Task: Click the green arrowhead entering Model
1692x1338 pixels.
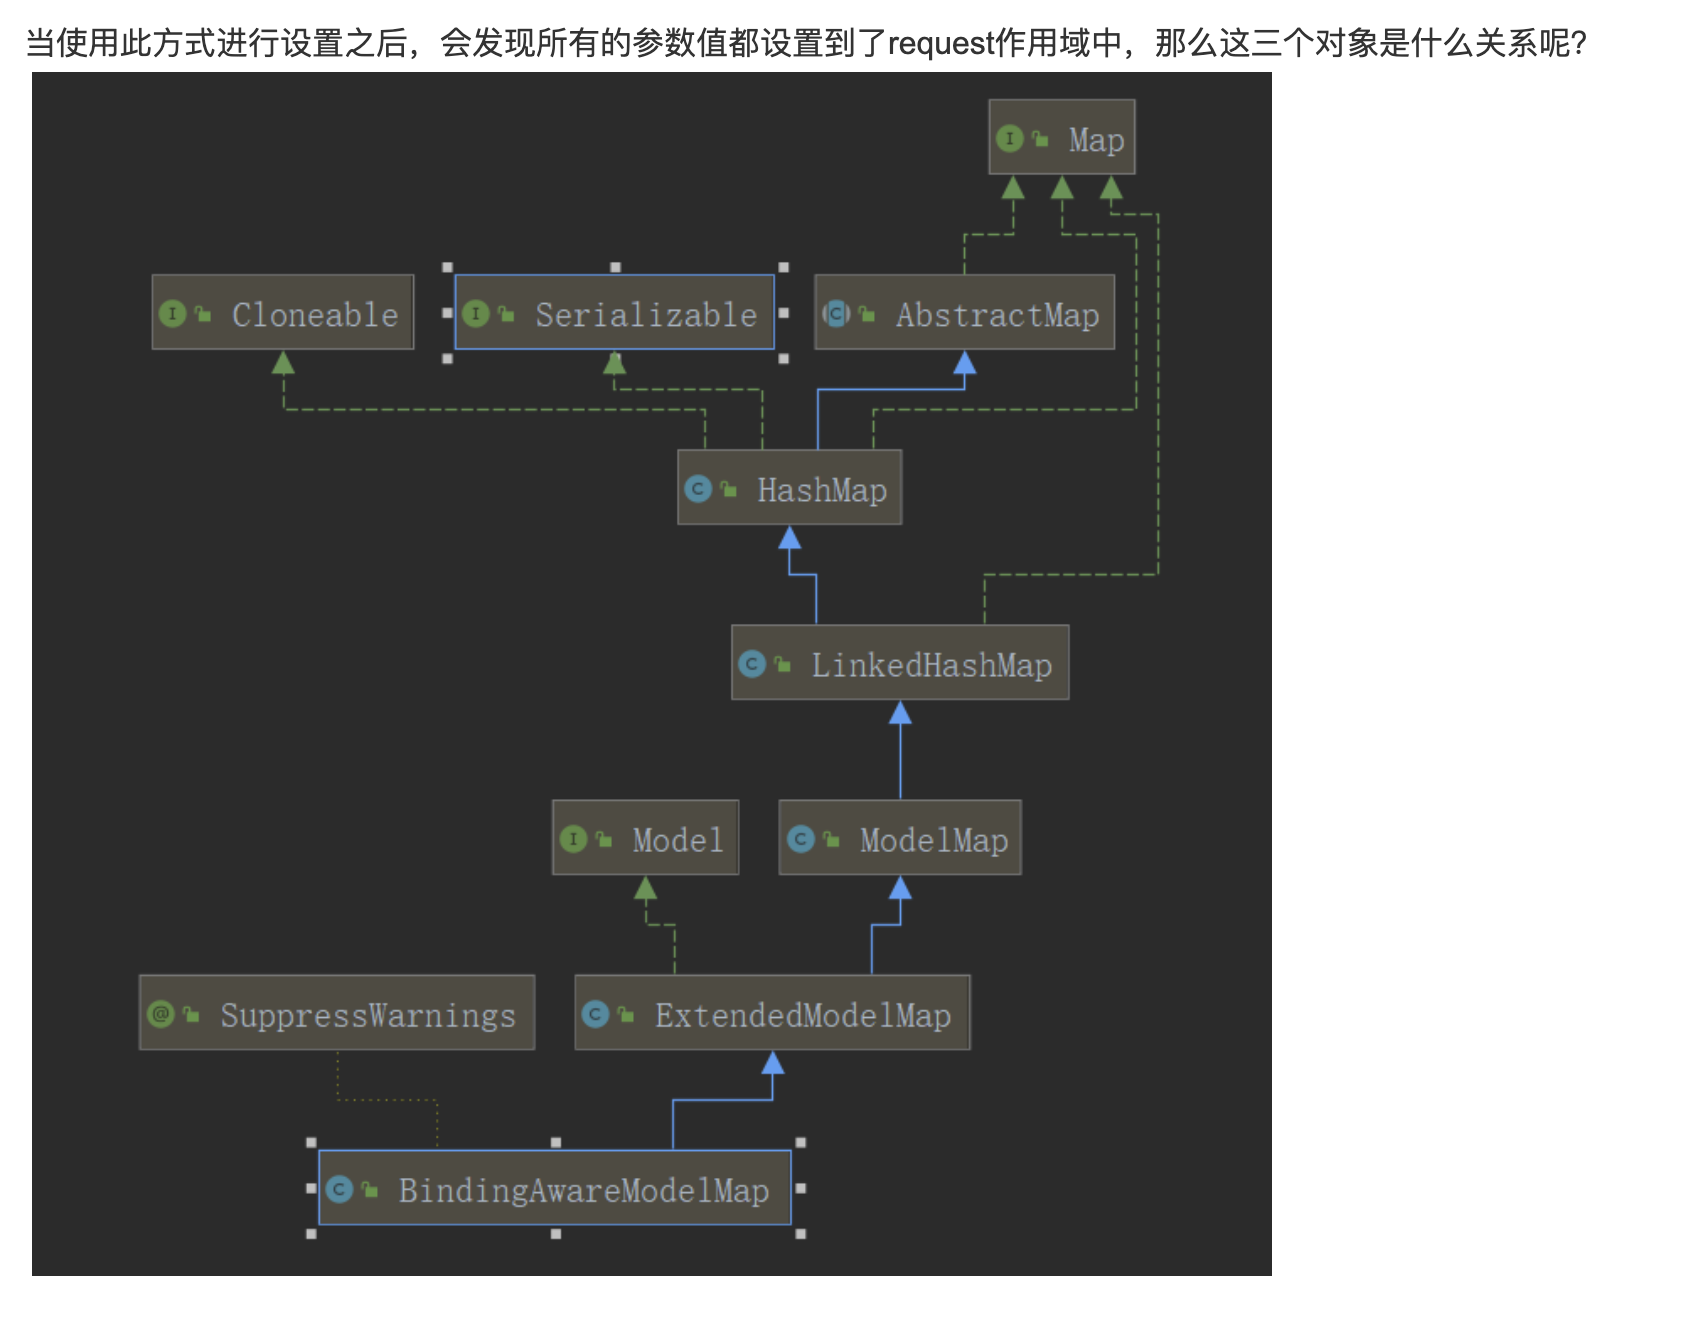Action: 645,887
